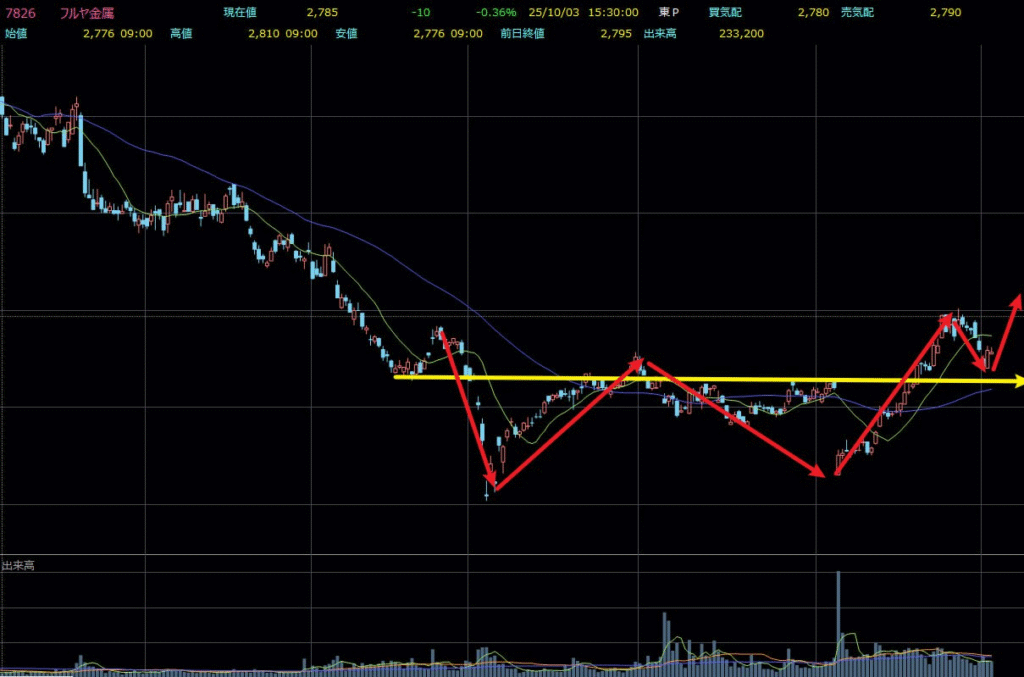
Task: Click the 始値 opening price label
Action: 16,33
